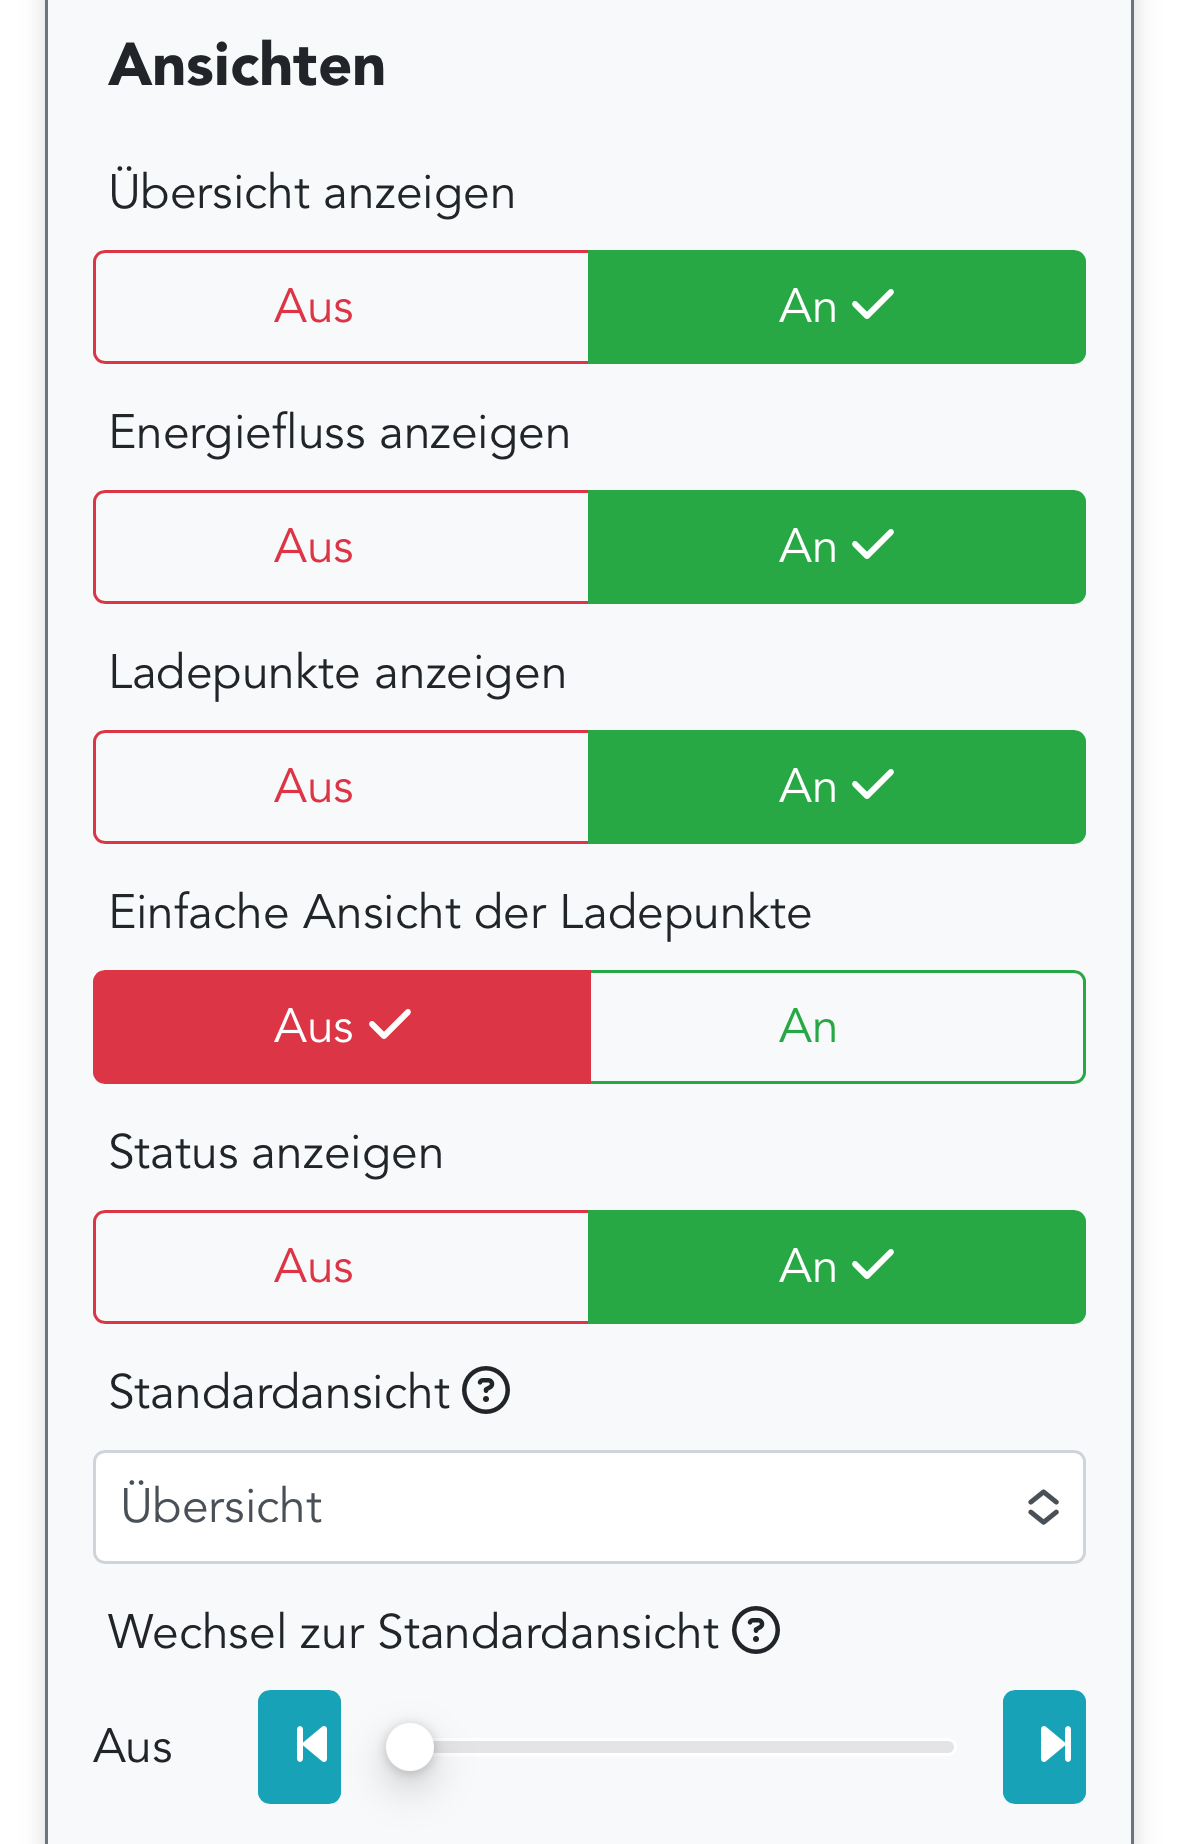Set Status anzeigen to An
The height and width of the screenshot is (1844, 1179).
coord(836,1267)
